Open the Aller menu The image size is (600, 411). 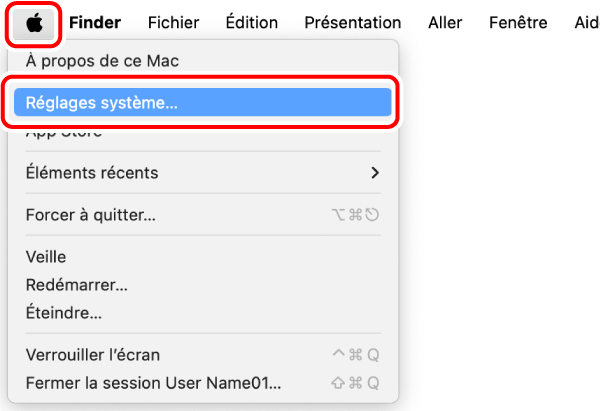click(x=445, y=23)
